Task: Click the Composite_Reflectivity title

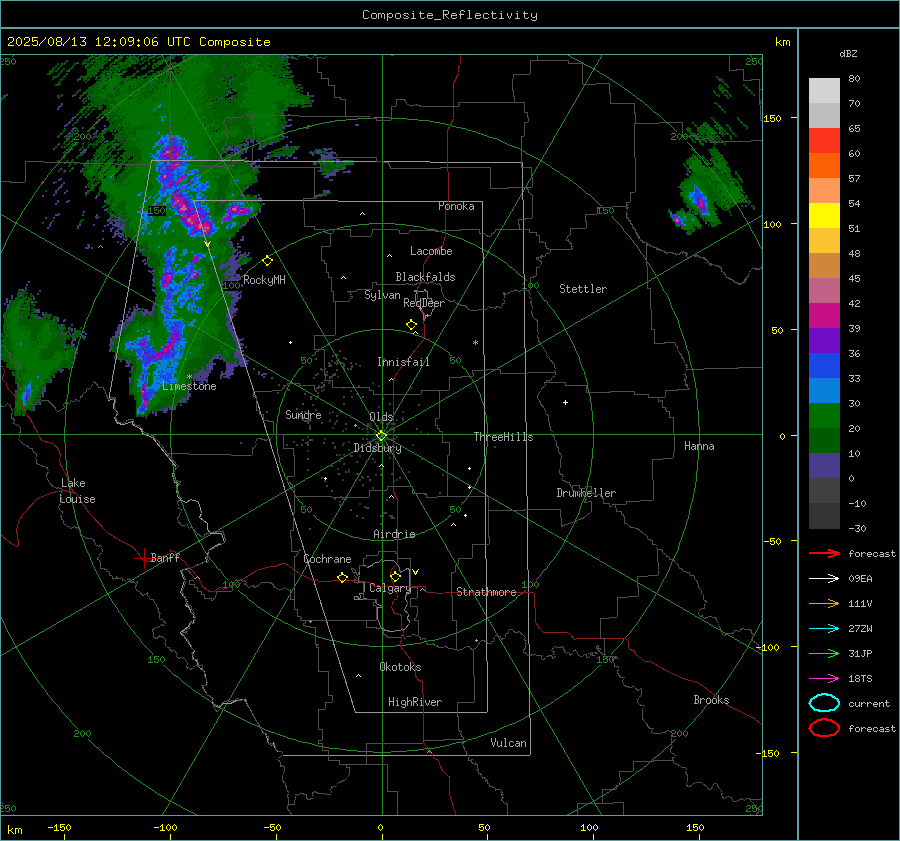Action: 450,15
